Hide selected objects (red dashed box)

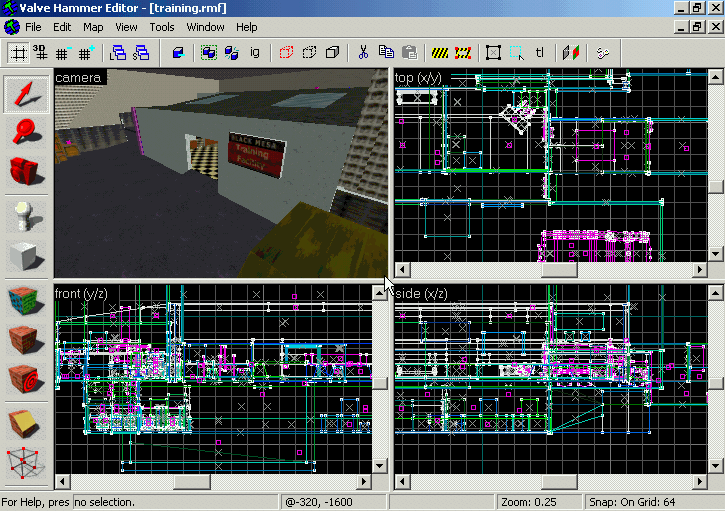[286, 53]
